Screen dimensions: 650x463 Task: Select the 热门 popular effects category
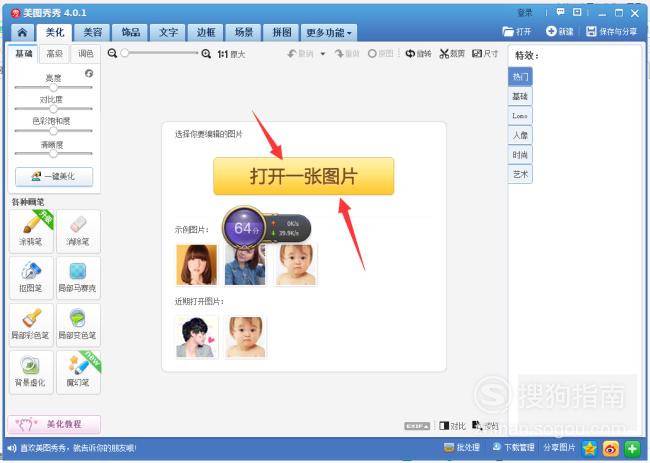[520, 77]
